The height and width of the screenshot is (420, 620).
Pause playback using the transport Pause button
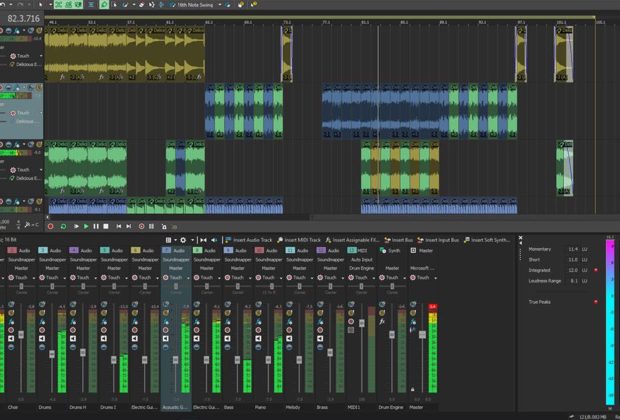point(96,226)
